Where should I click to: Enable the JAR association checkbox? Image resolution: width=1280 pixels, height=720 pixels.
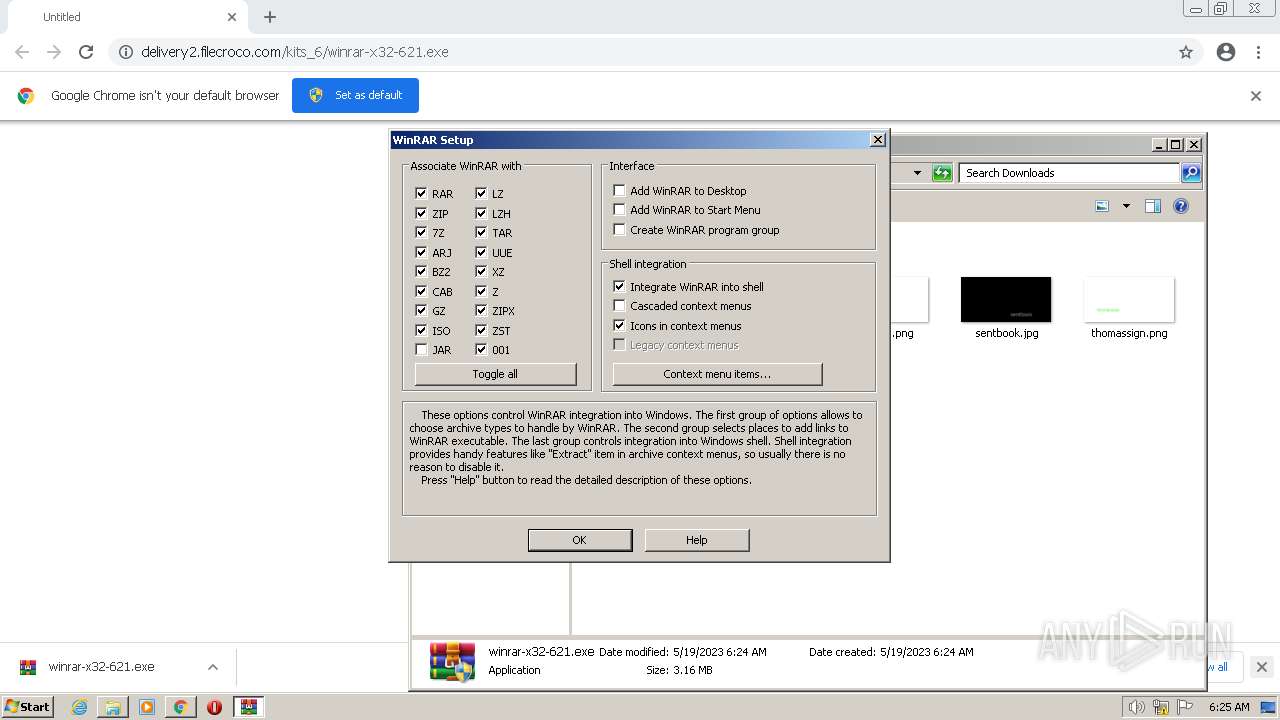(x=421, y=350)
